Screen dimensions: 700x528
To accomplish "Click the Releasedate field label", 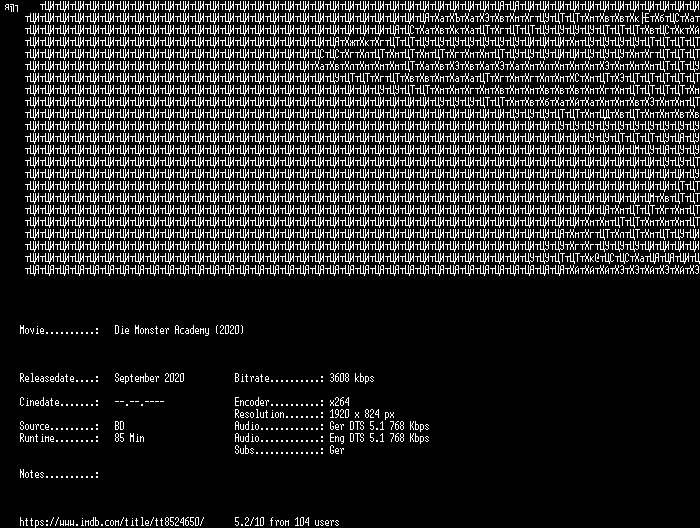I will [59, 378].
